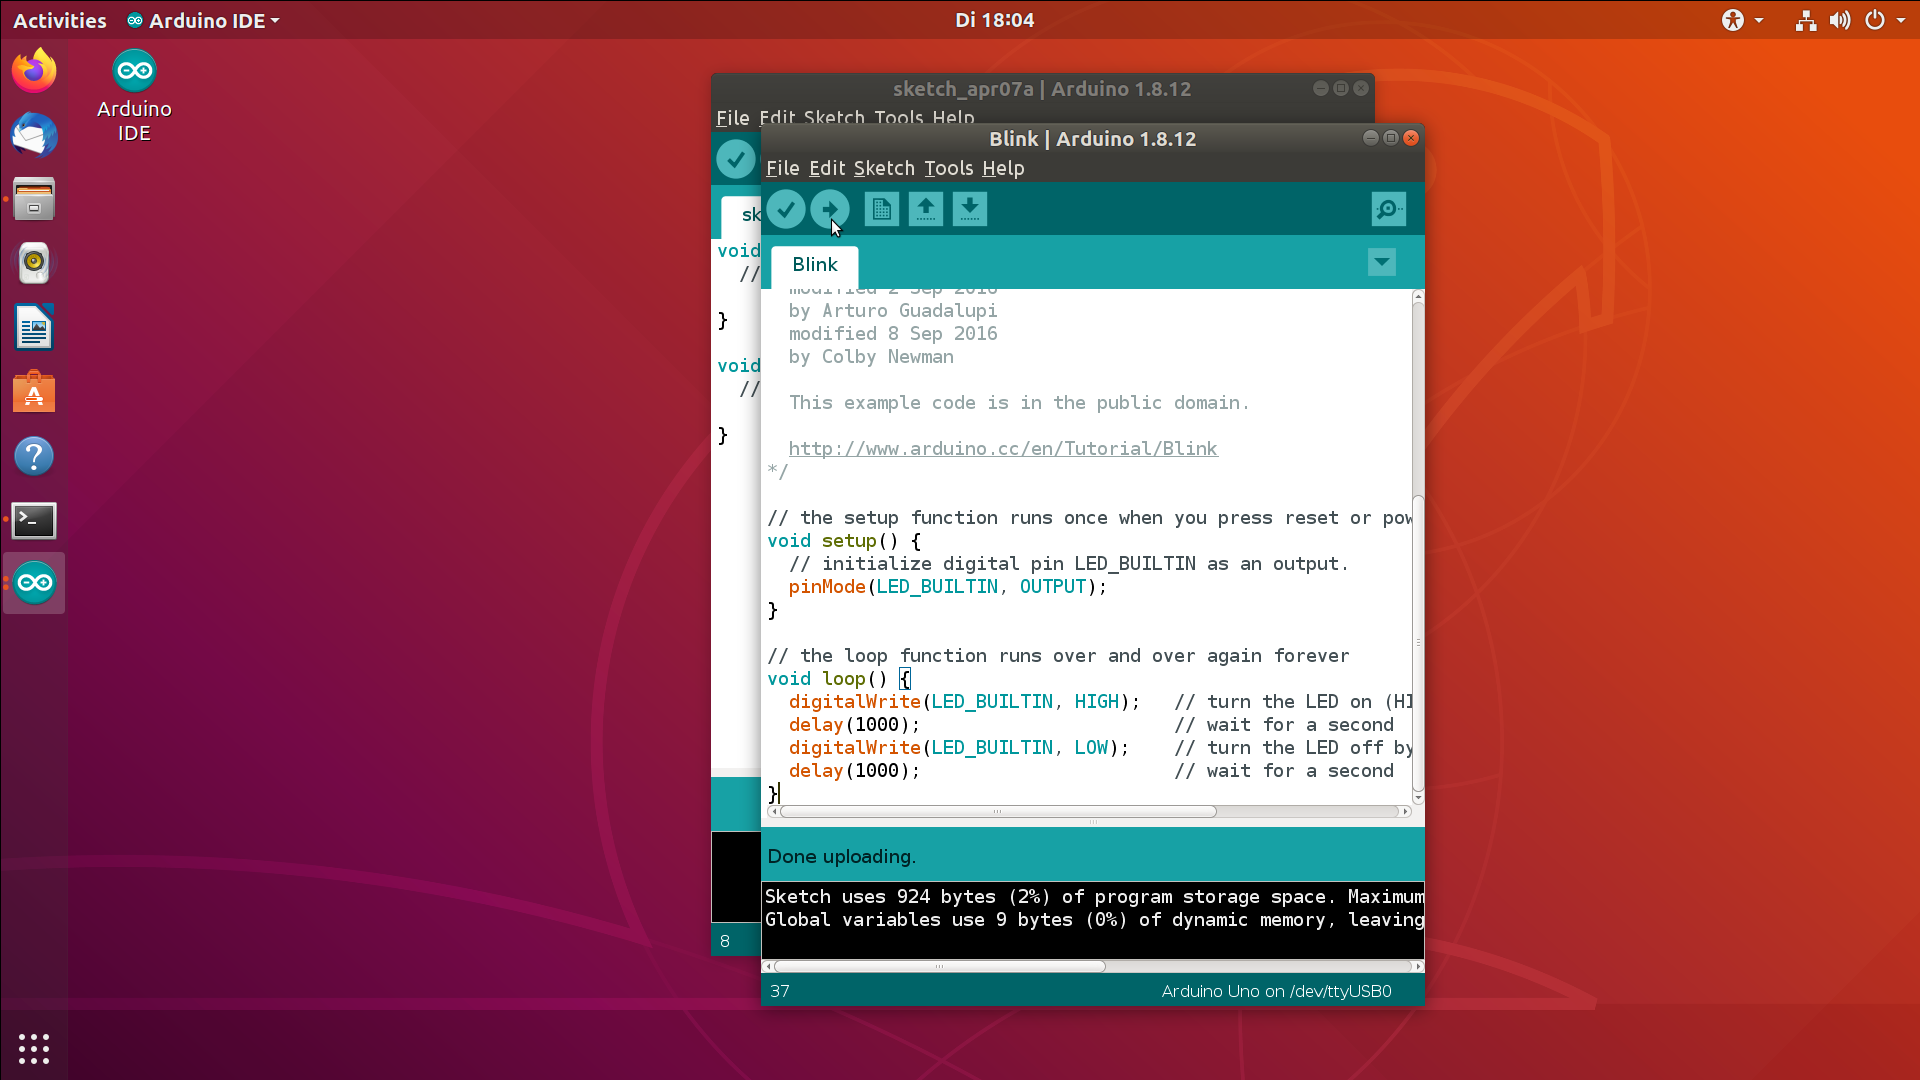Follow the arduino.cc Tutorial Blink link
This screenshot has height=1080, width=1920.
[x=1003, y=449]
